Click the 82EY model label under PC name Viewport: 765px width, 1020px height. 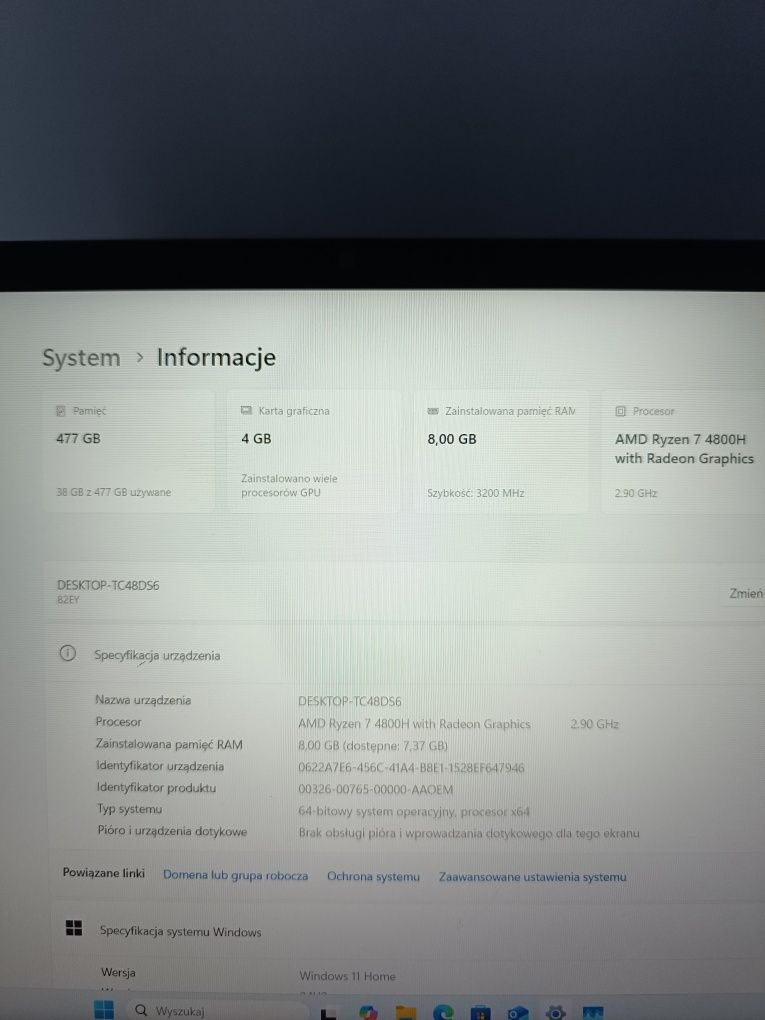(68, 600)
